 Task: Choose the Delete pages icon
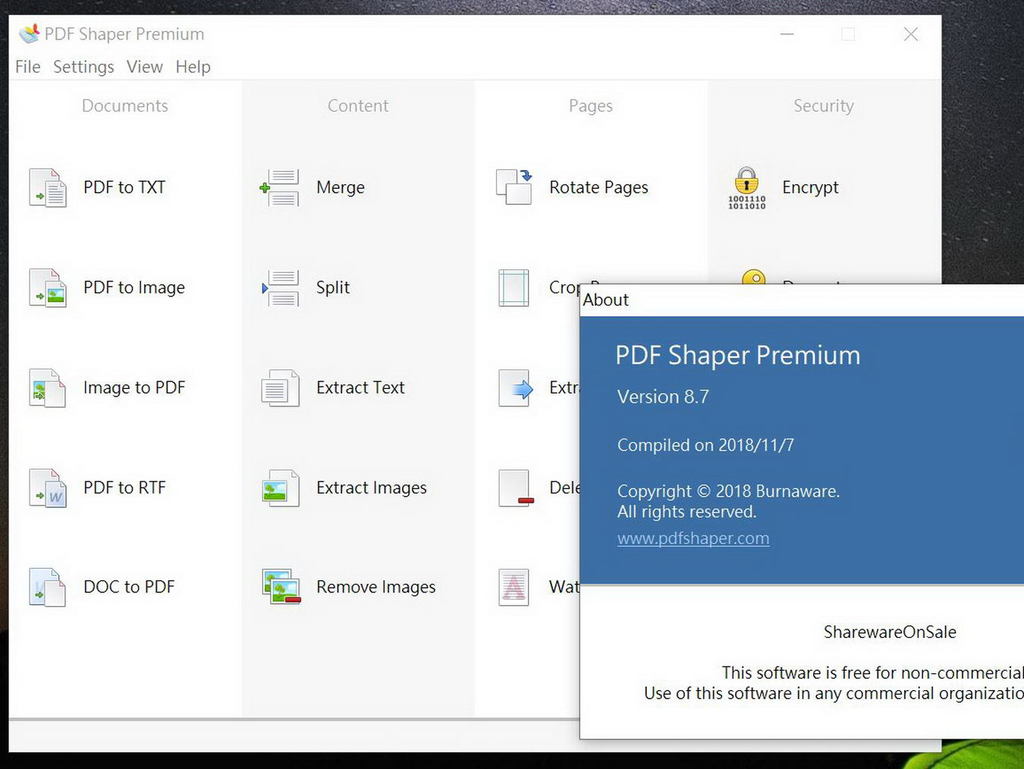pyautogui.click(x=515, y=488)
